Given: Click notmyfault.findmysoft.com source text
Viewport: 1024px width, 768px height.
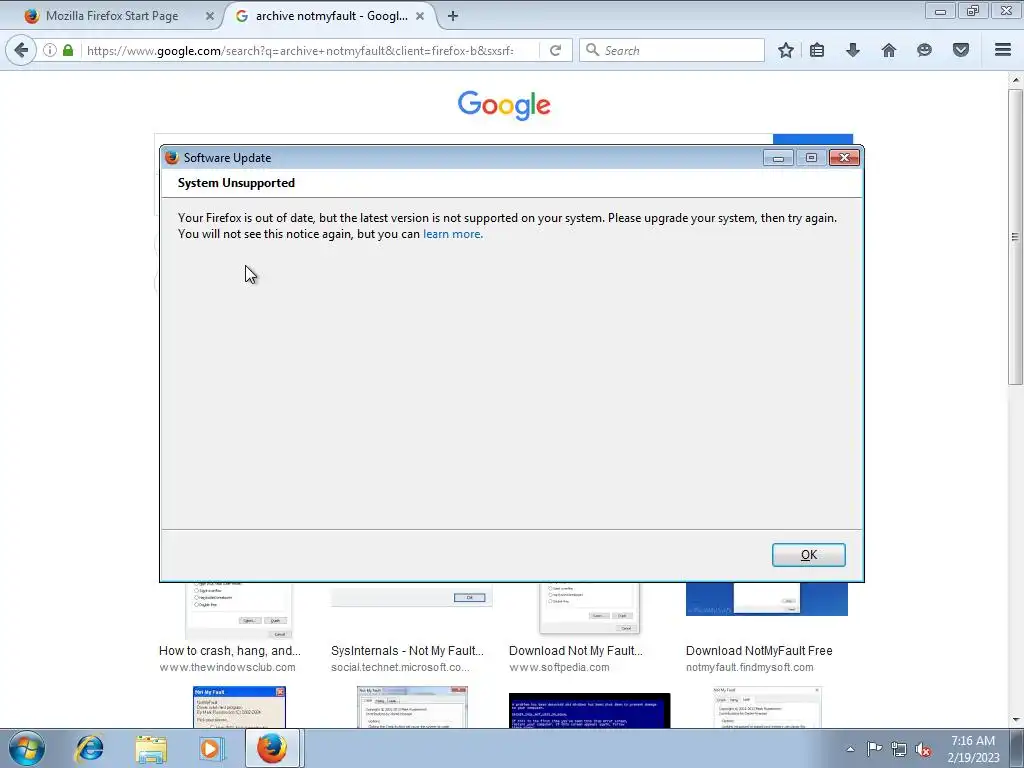Looking at the screenshot, I should pos(750,667).
